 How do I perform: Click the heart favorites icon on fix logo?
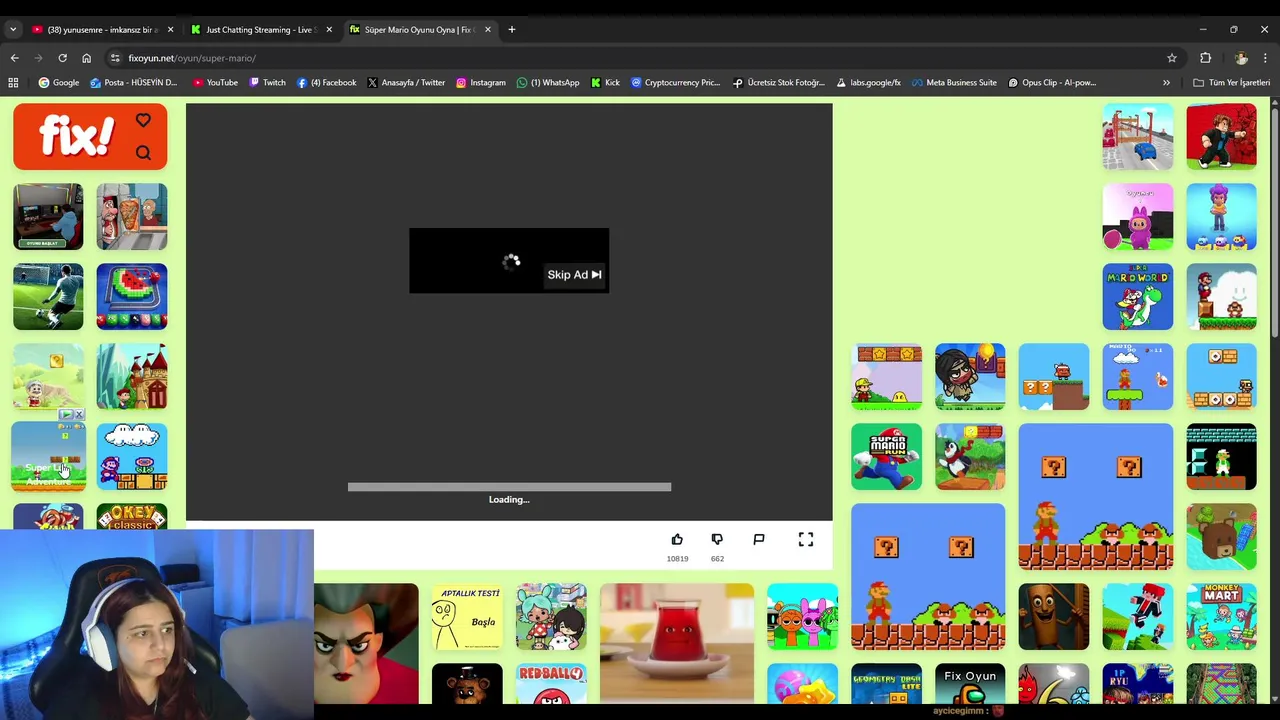click(x=143, y=120)
